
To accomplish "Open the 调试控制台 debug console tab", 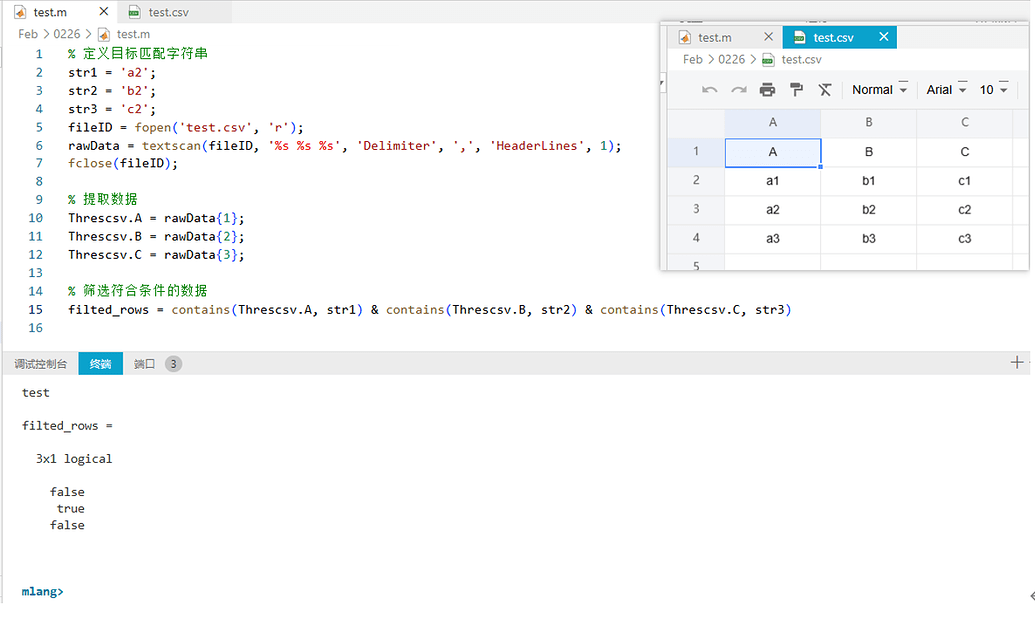I will pyautogui.click(x=40, y=364).
